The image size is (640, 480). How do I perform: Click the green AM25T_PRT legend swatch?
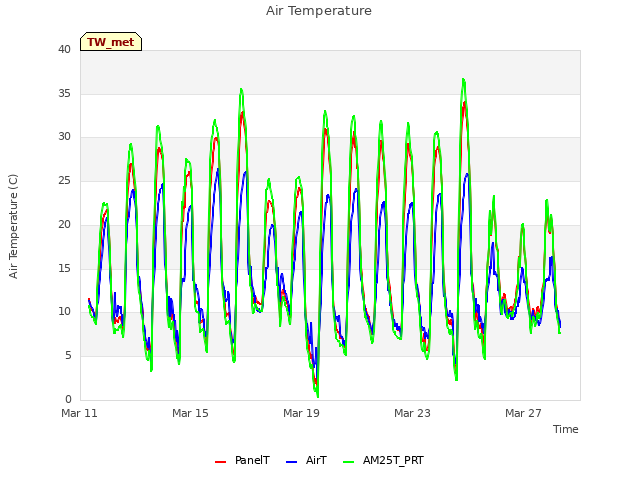(x=348, y=462)
